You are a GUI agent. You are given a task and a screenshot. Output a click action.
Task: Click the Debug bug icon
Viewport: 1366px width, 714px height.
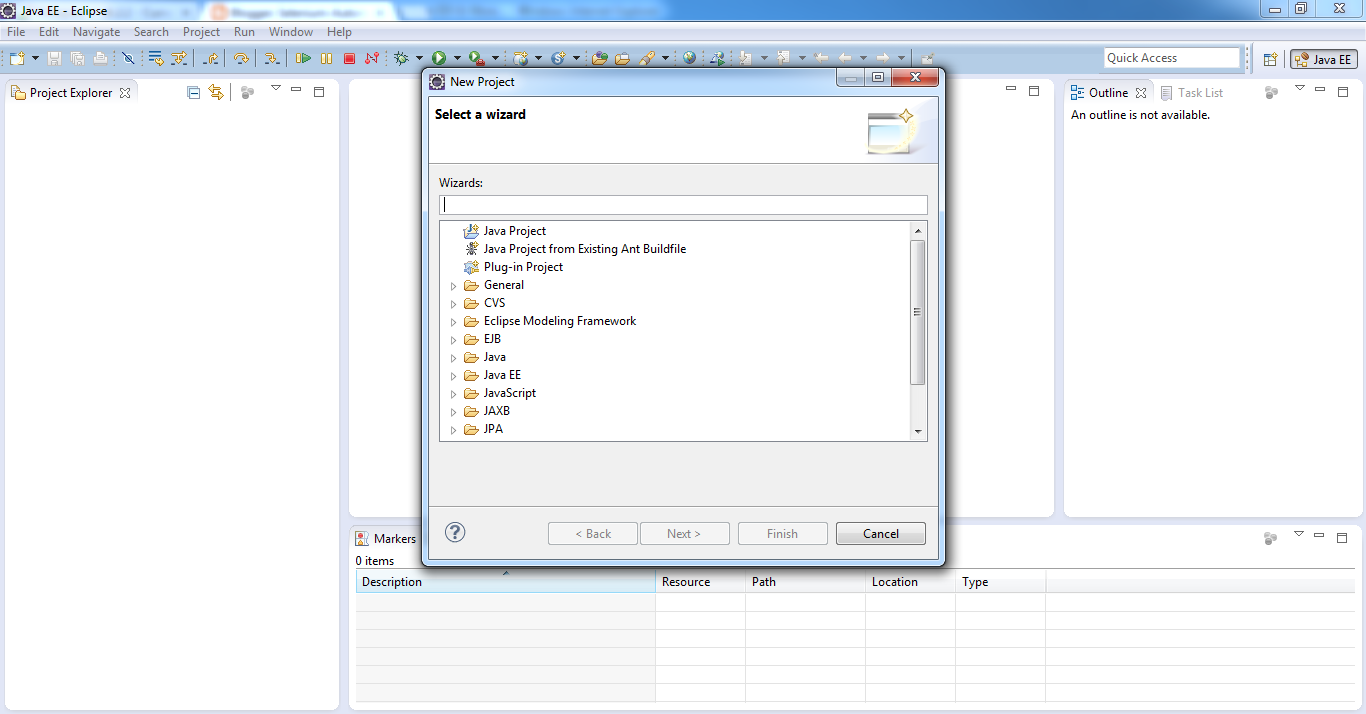(401, 58)
